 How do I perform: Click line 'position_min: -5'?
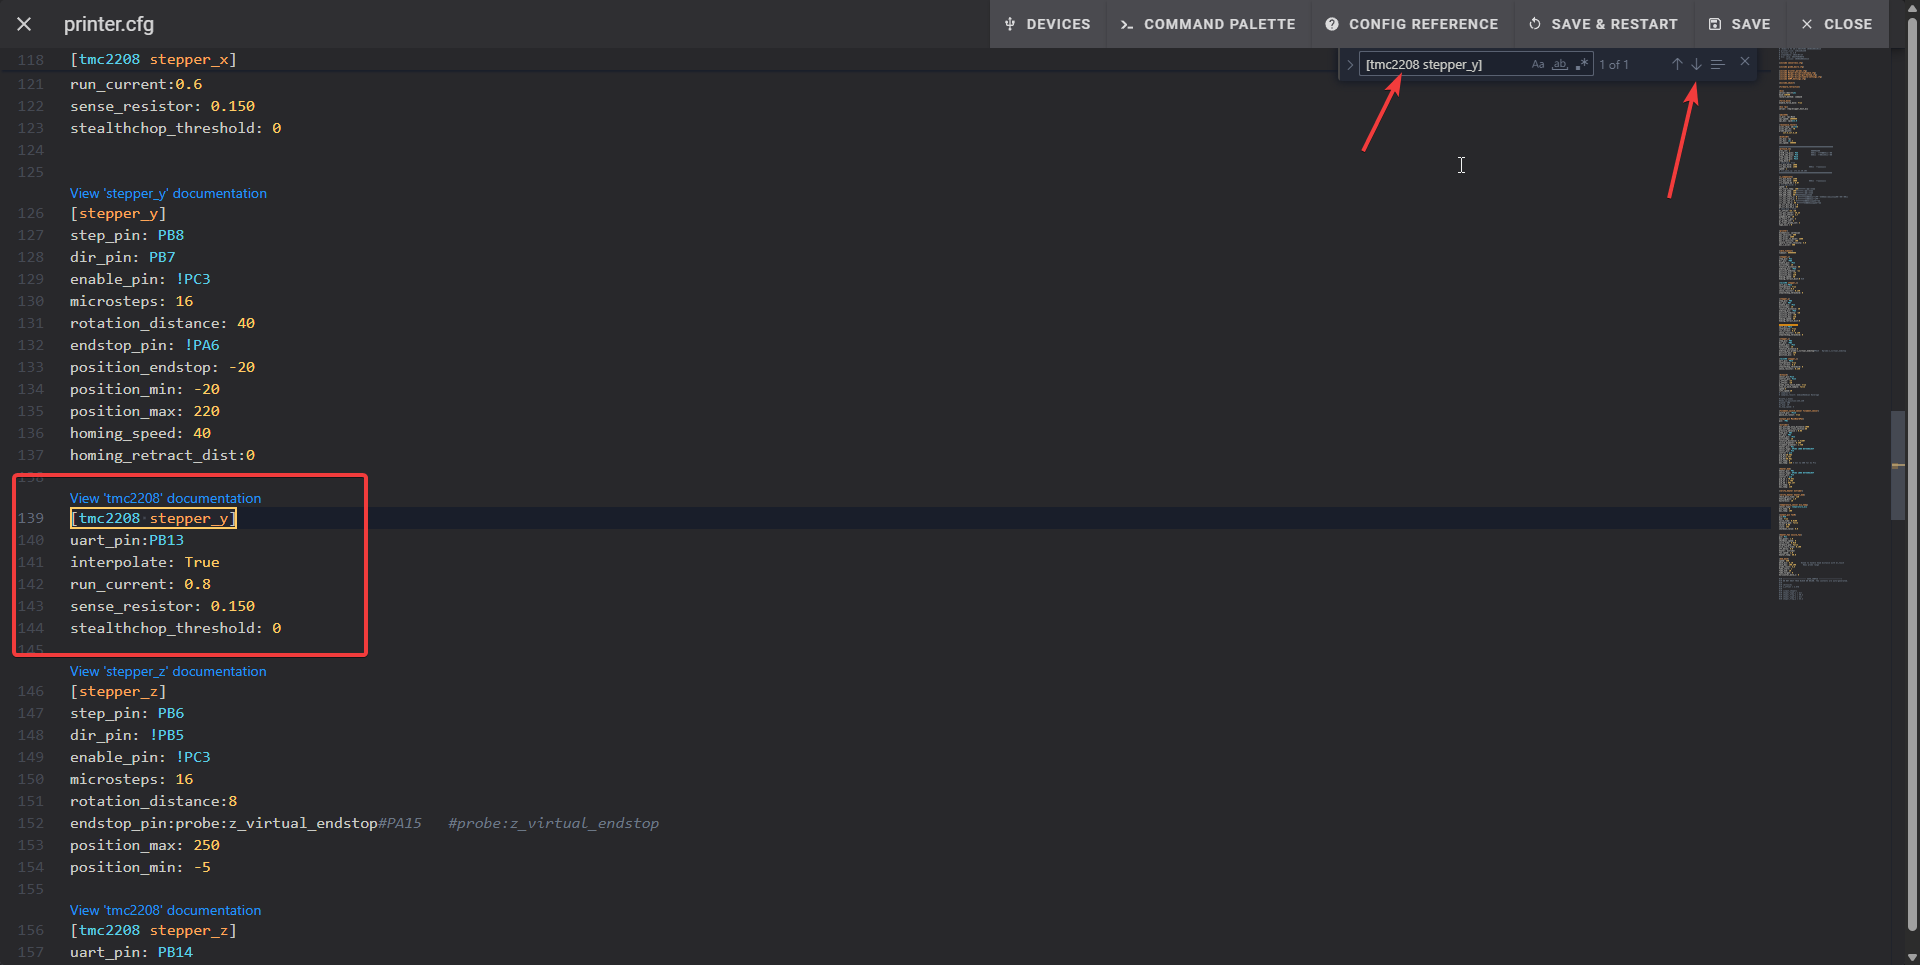click(140, 867)
